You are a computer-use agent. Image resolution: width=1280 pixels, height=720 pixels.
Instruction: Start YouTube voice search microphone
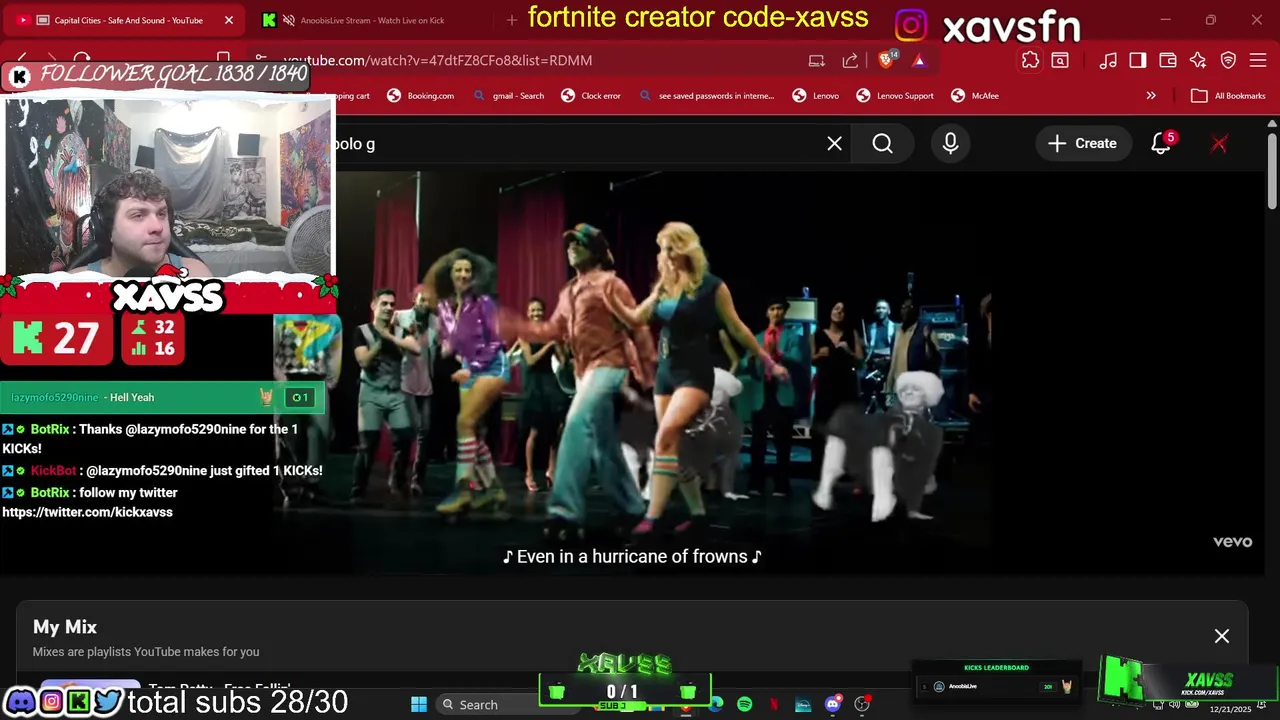pos(950,144)
